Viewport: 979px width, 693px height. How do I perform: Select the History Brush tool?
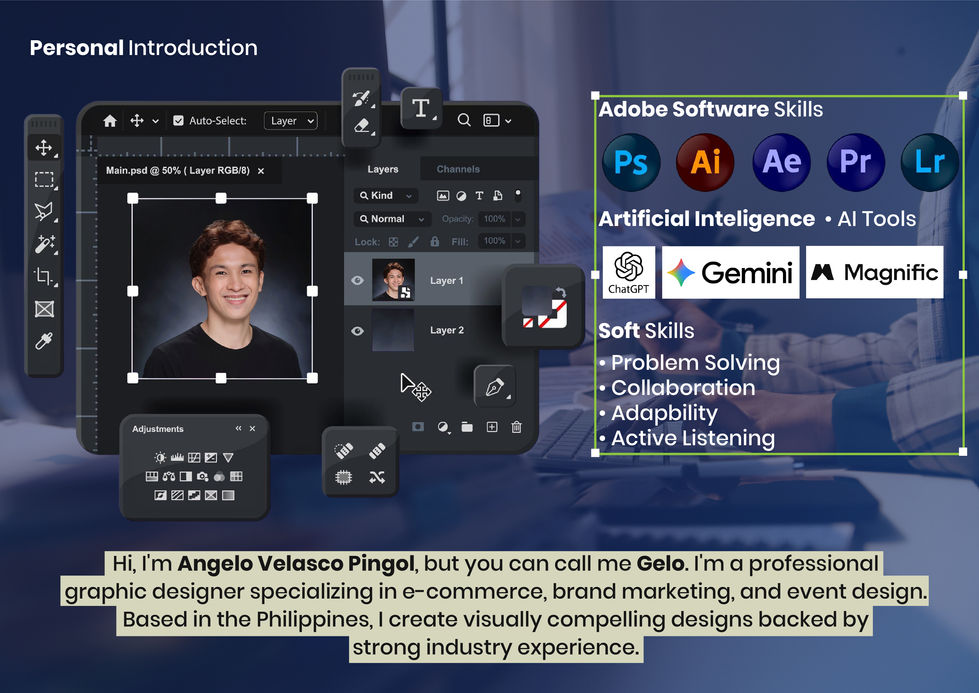pos(362,98)
